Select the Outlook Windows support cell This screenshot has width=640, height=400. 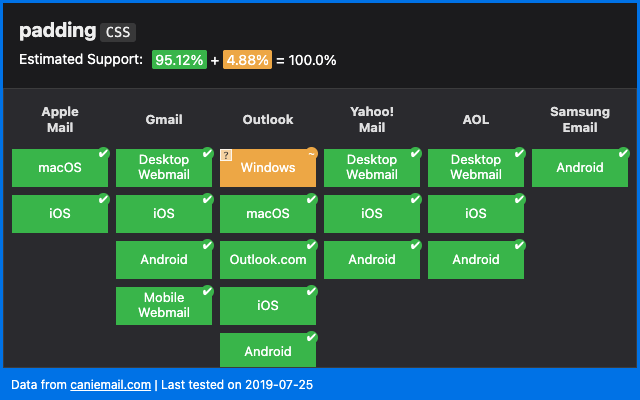[x=268, y=168]
